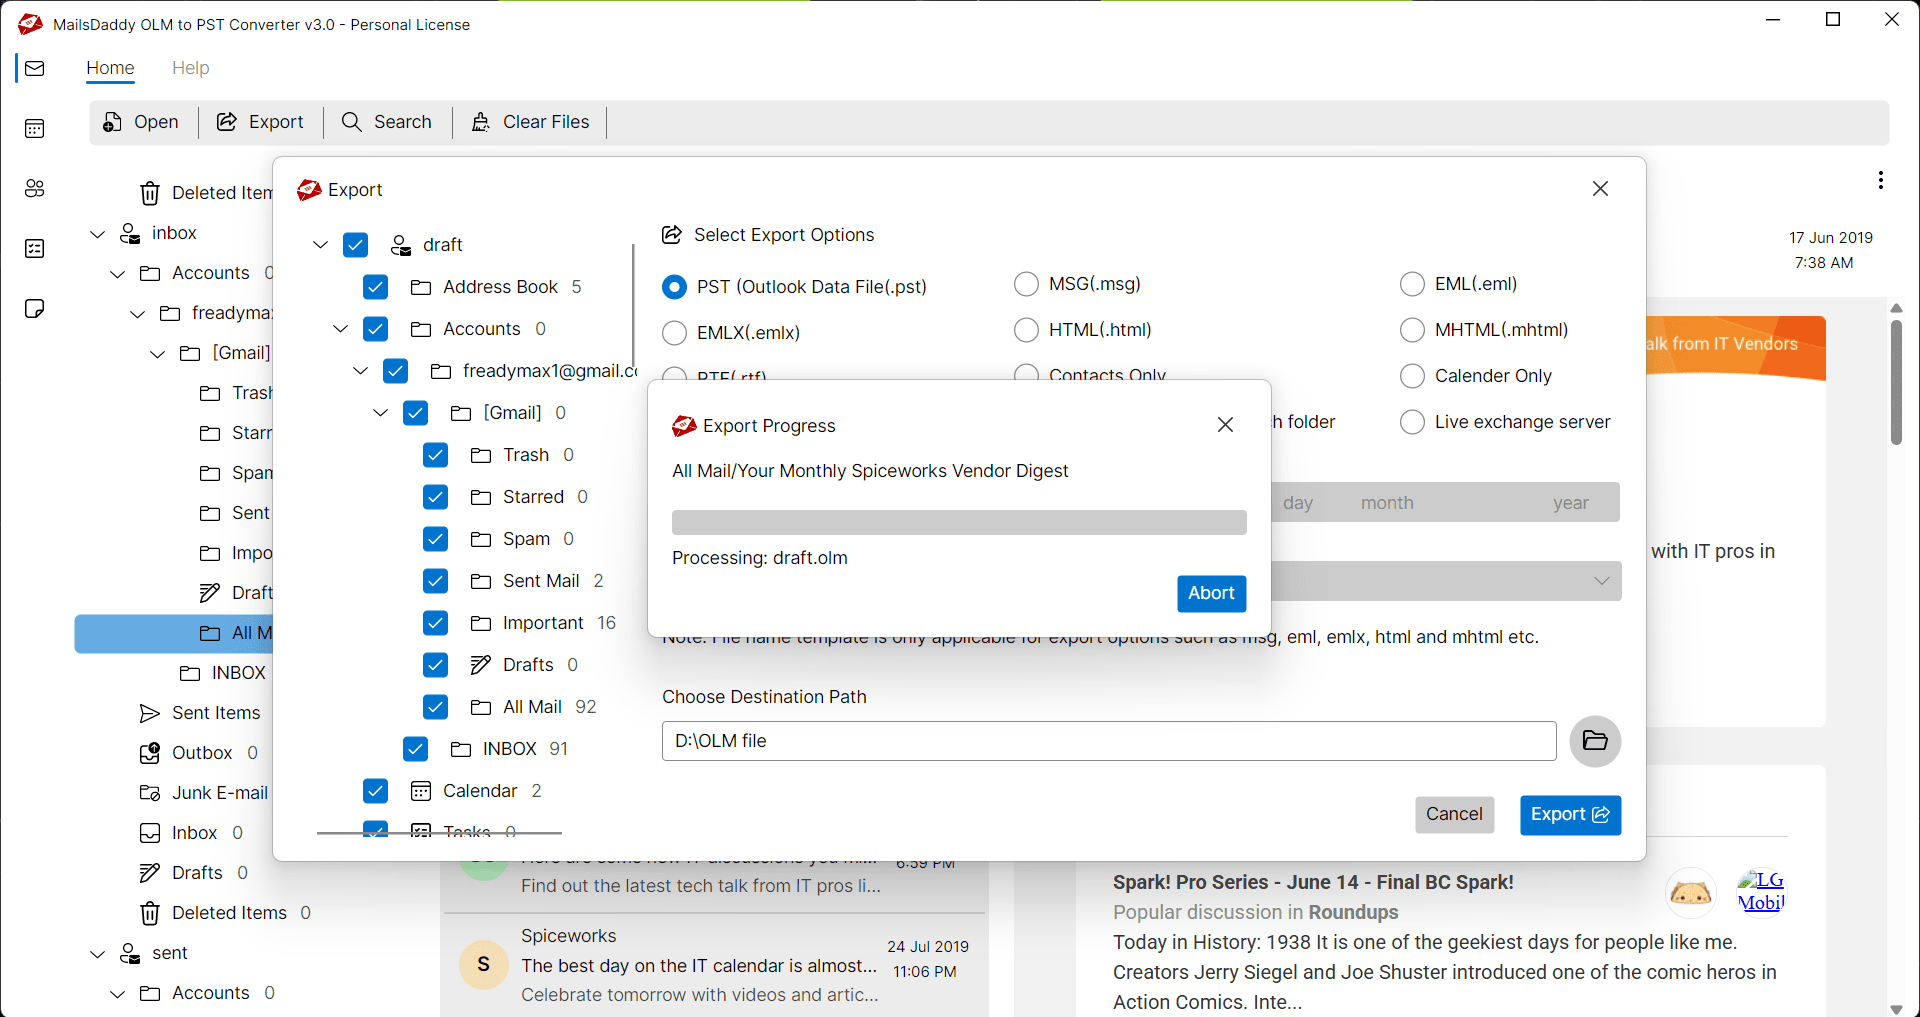This screenshot has height=1017, width=1920.
Task: Open the Notes view in the left sidebar
Action: (x=35, y=308)
